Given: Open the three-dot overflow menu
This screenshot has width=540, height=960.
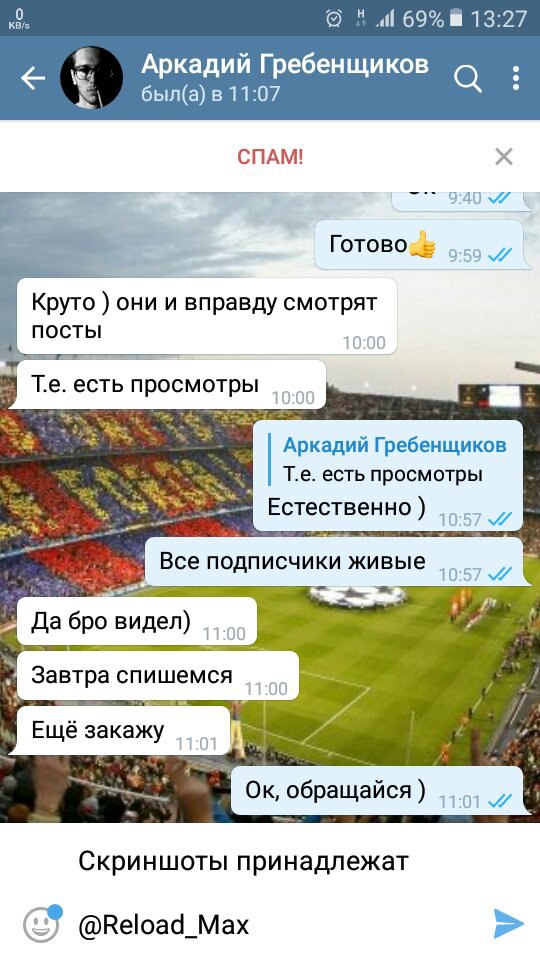Looking at the screenshot, I should 516,78.
